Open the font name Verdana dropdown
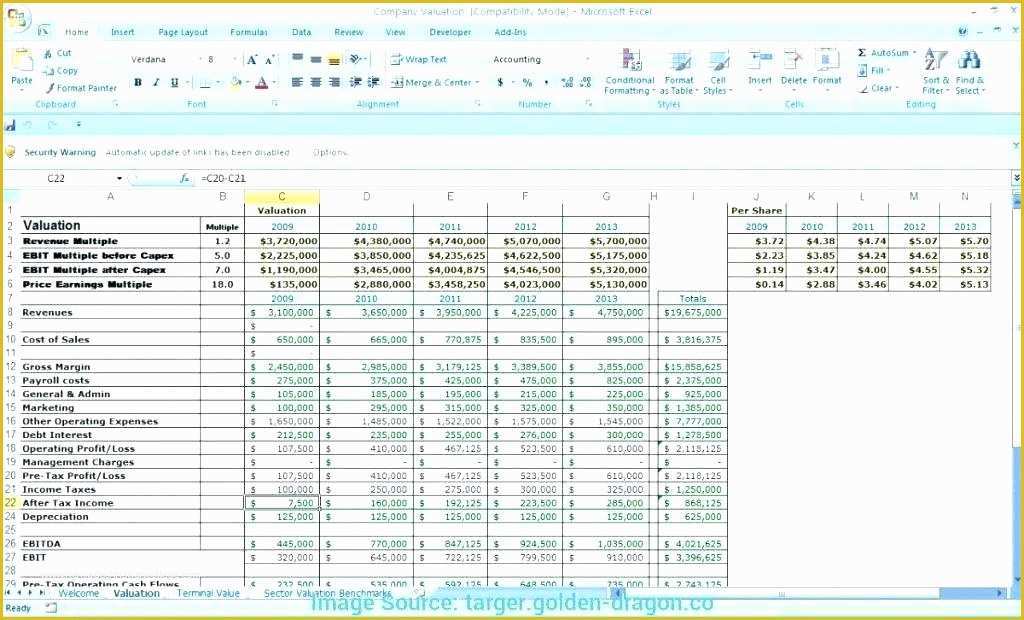The image size is (1024, 620). tap(200, 59)
